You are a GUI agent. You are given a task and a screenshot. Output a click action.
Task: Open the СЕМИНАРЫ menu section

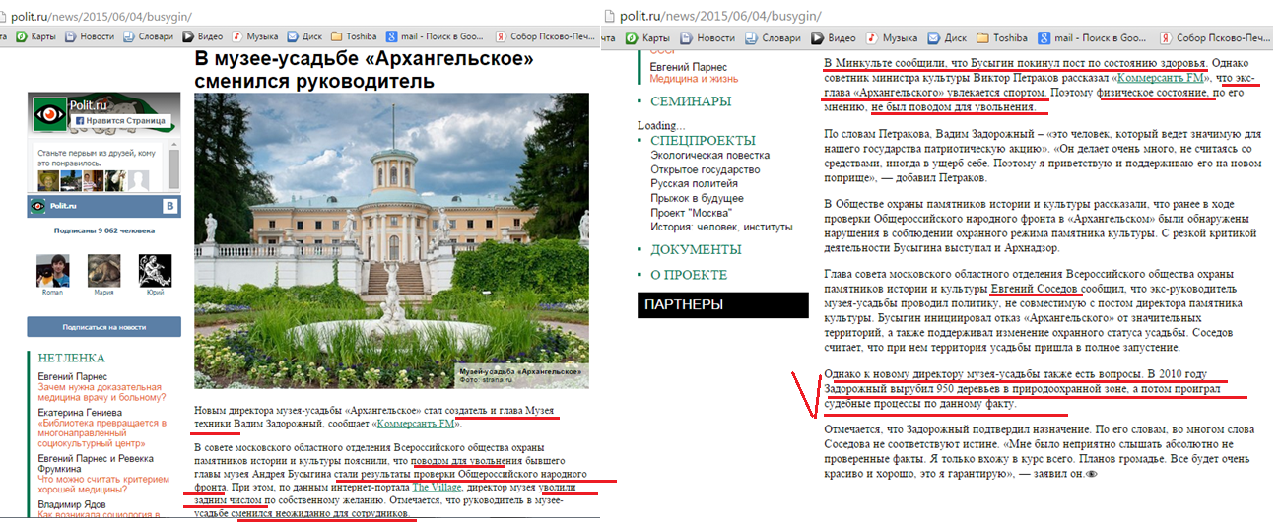tap(690, 101)
